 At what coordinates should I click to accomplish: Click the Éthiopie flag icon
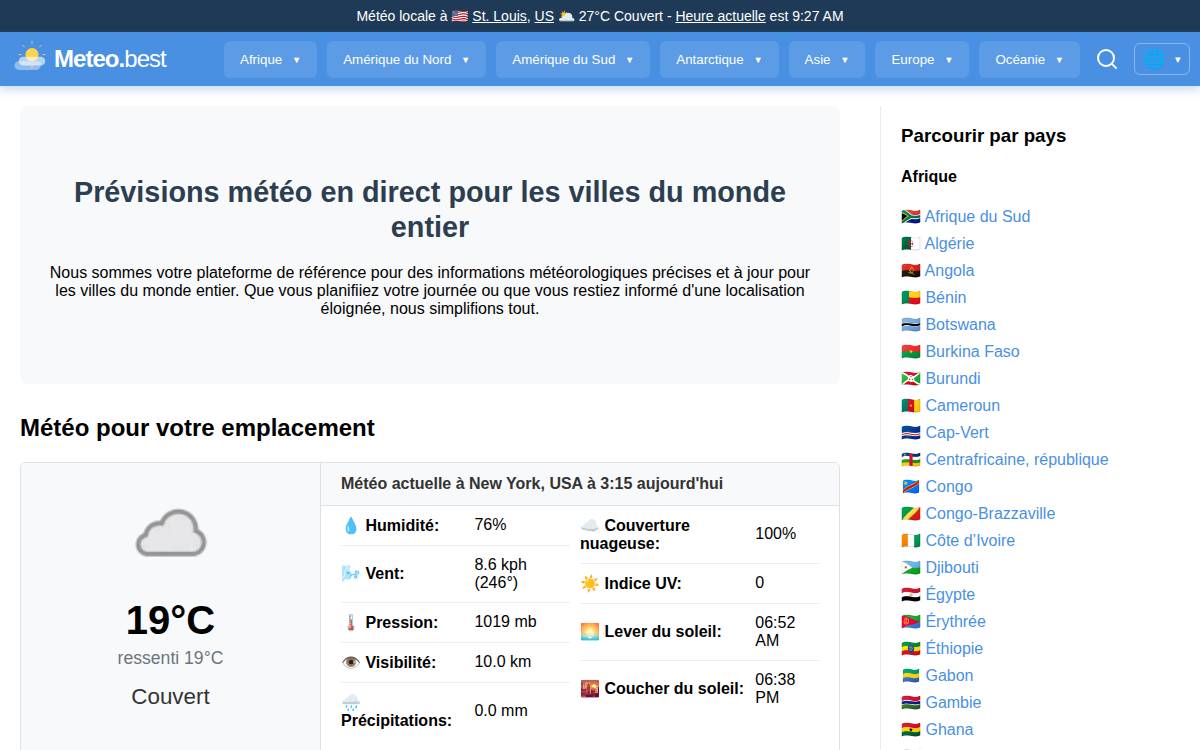coord(910,648)
